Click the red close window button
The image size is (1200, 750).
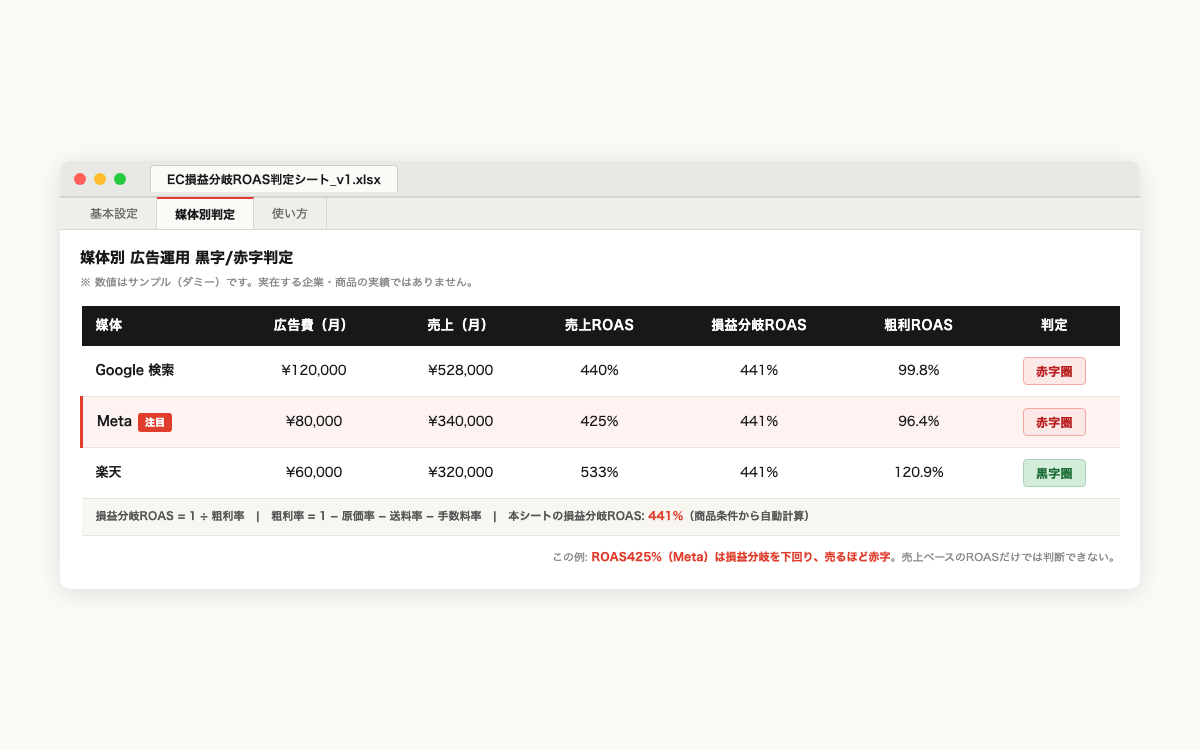pyautogui.click(x=80, y=179)
